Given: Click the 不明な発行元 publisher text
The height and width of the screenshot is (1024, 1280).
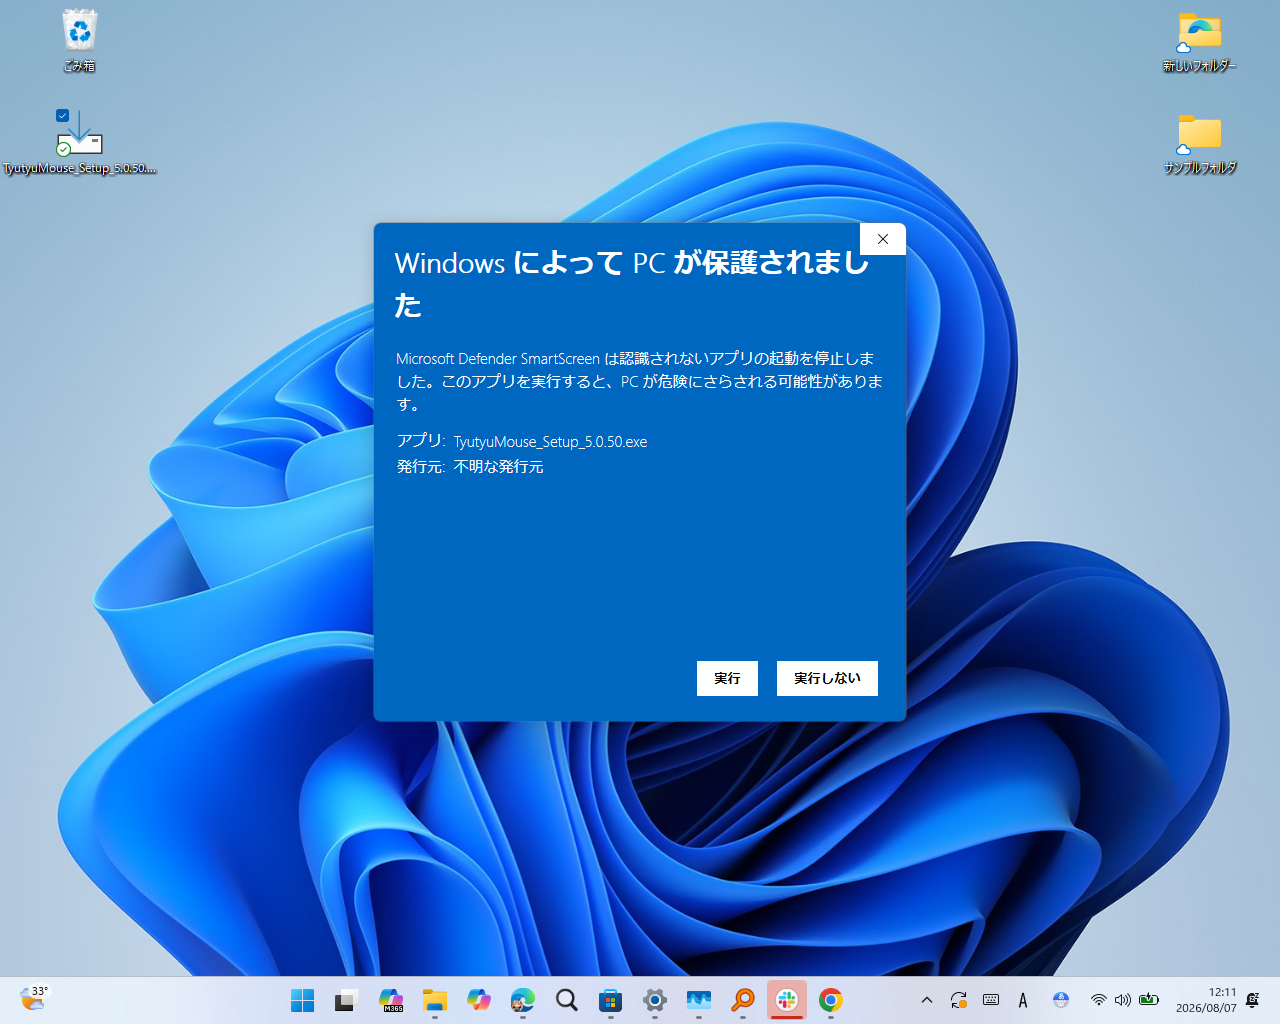Looking at the screenshot, I should [498, 467].
